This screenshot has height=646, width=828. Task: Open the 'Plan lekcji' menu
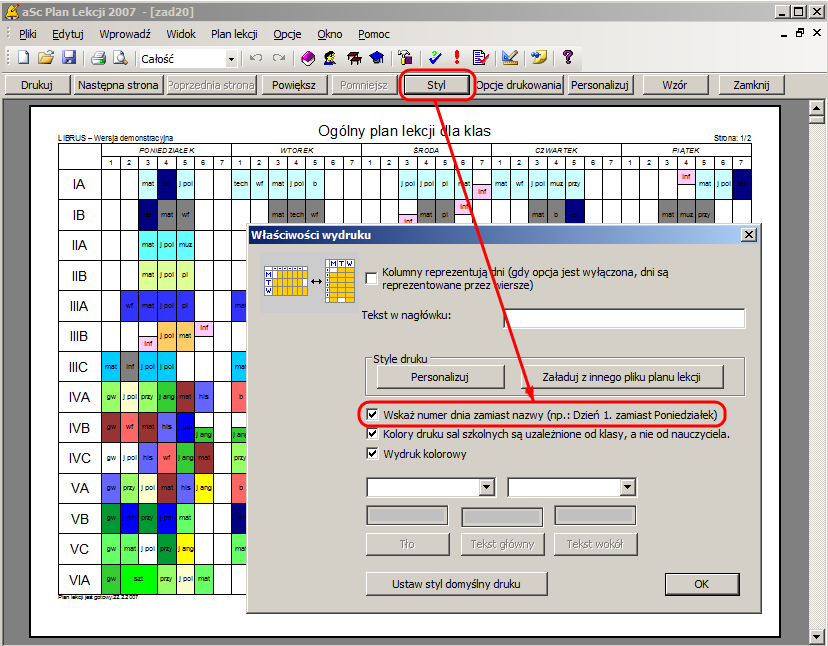coord(234,34)
